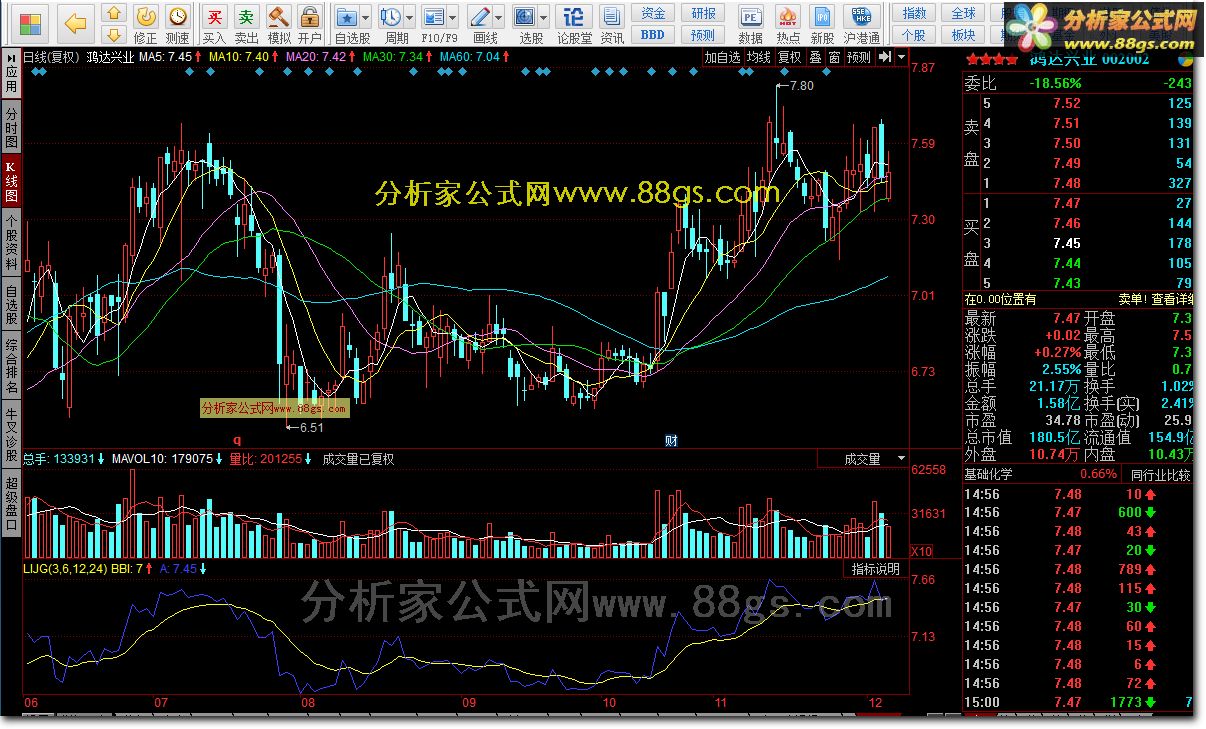Viewport: 1206px width, 729px height.
Task: Click 加自选 to add to watchlist
Action: click(723, 57)
